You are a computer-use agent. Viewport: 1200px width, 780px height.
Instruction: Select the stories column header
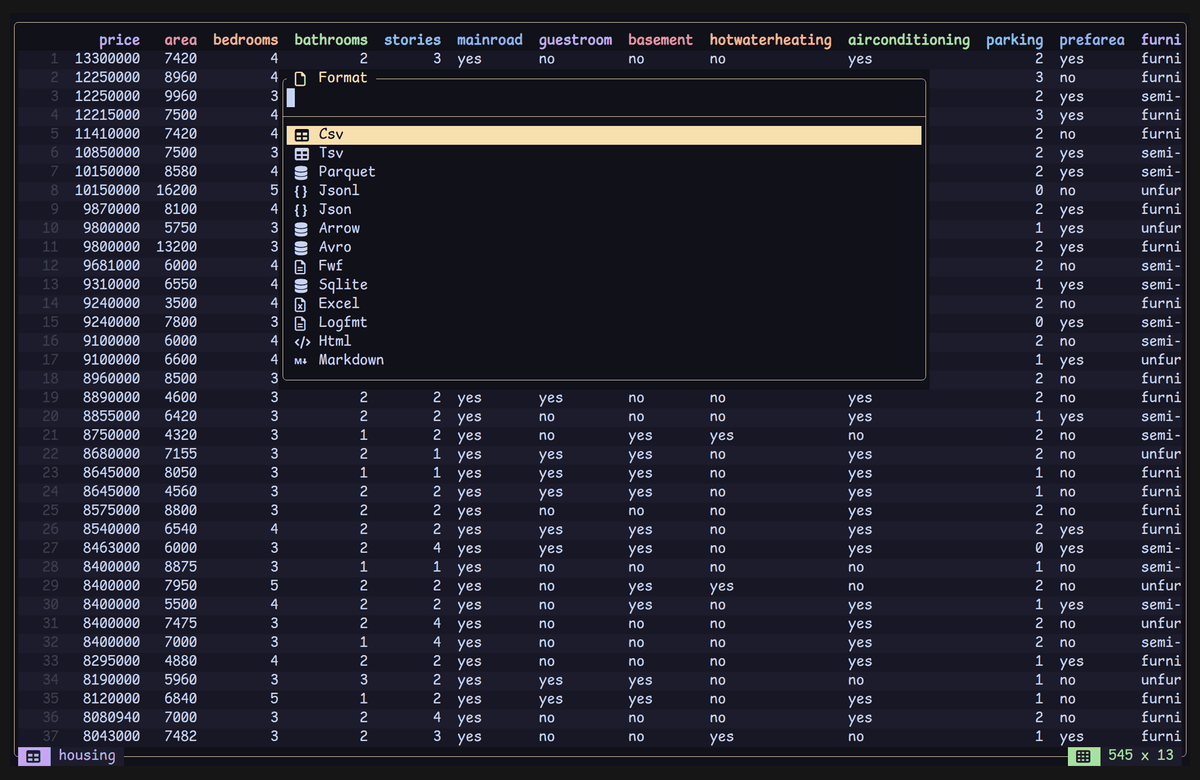412,40
